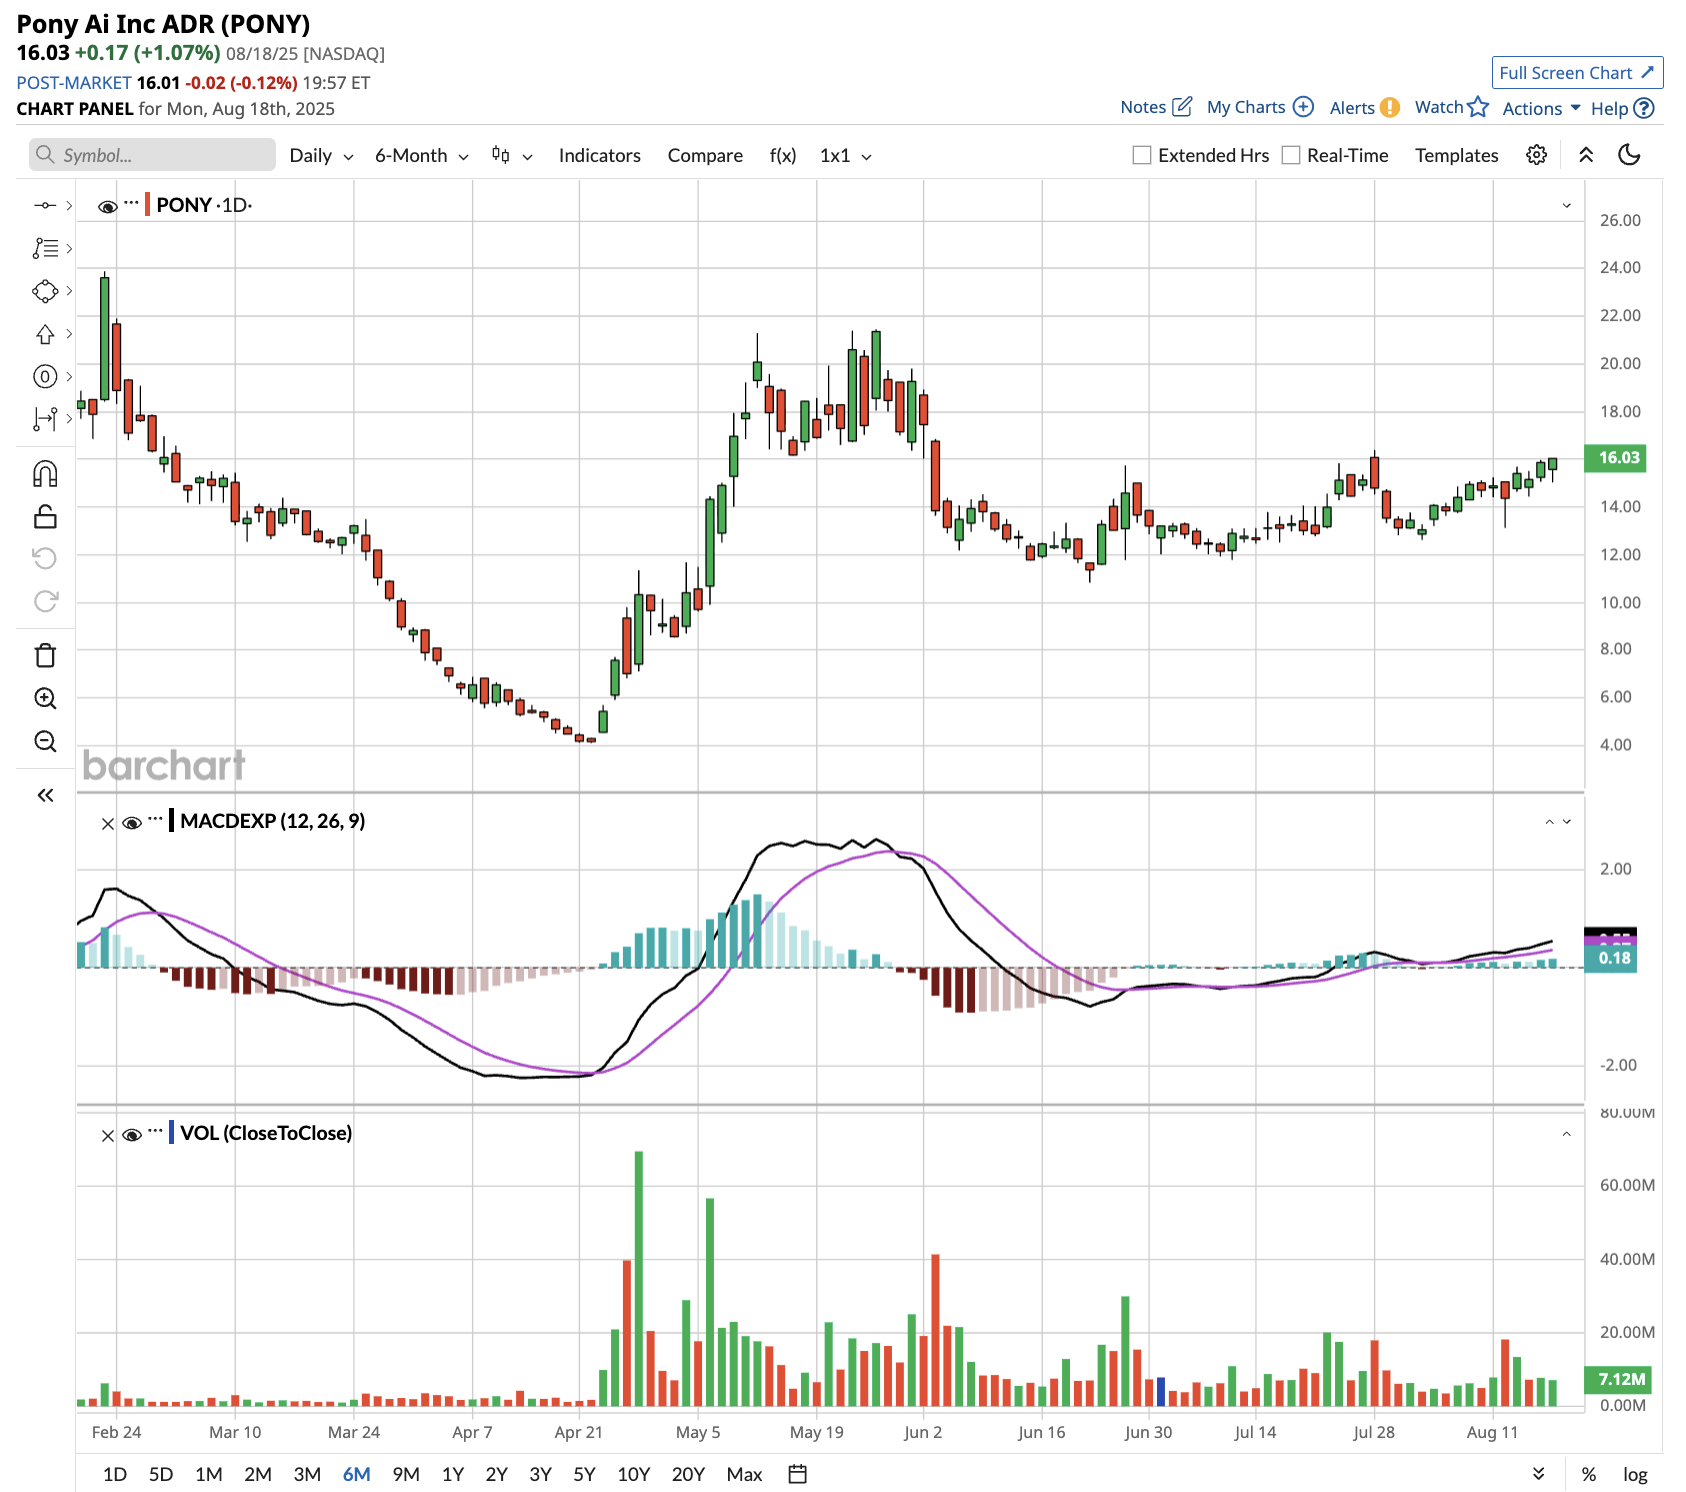The width and height of the screenshot is (1686, 1492).
Task: Open VOL indicator options three dots
Action: [155, 1131]
